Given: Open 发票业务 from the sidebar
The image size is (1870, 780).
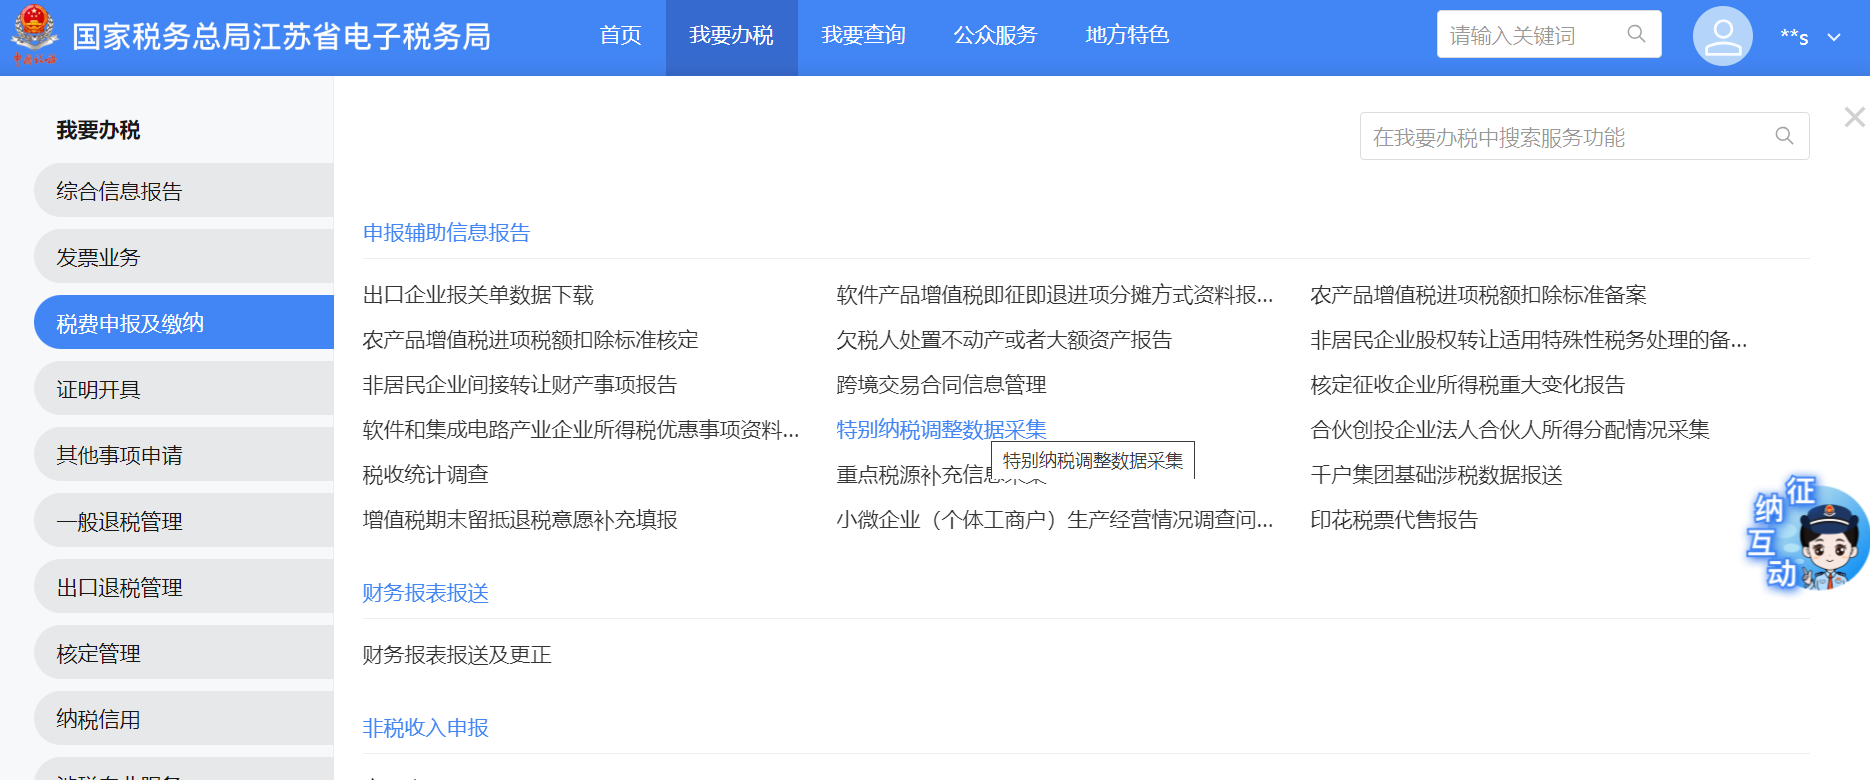Looking at the screenshot, I should 98,257.
